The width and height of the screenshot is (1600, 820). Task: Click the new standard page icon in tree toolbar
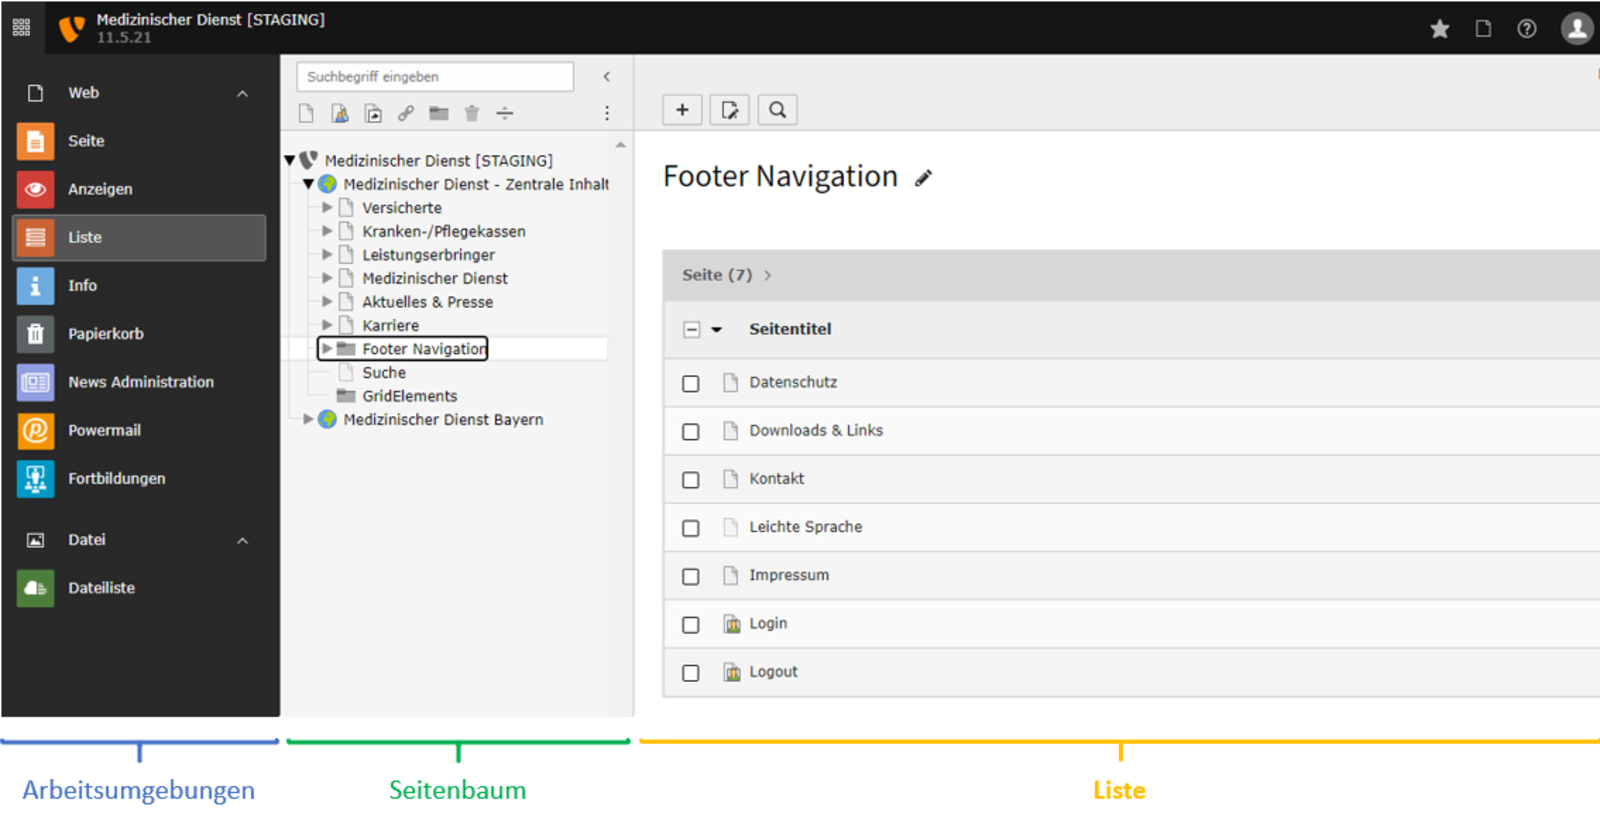click(307, 113)
